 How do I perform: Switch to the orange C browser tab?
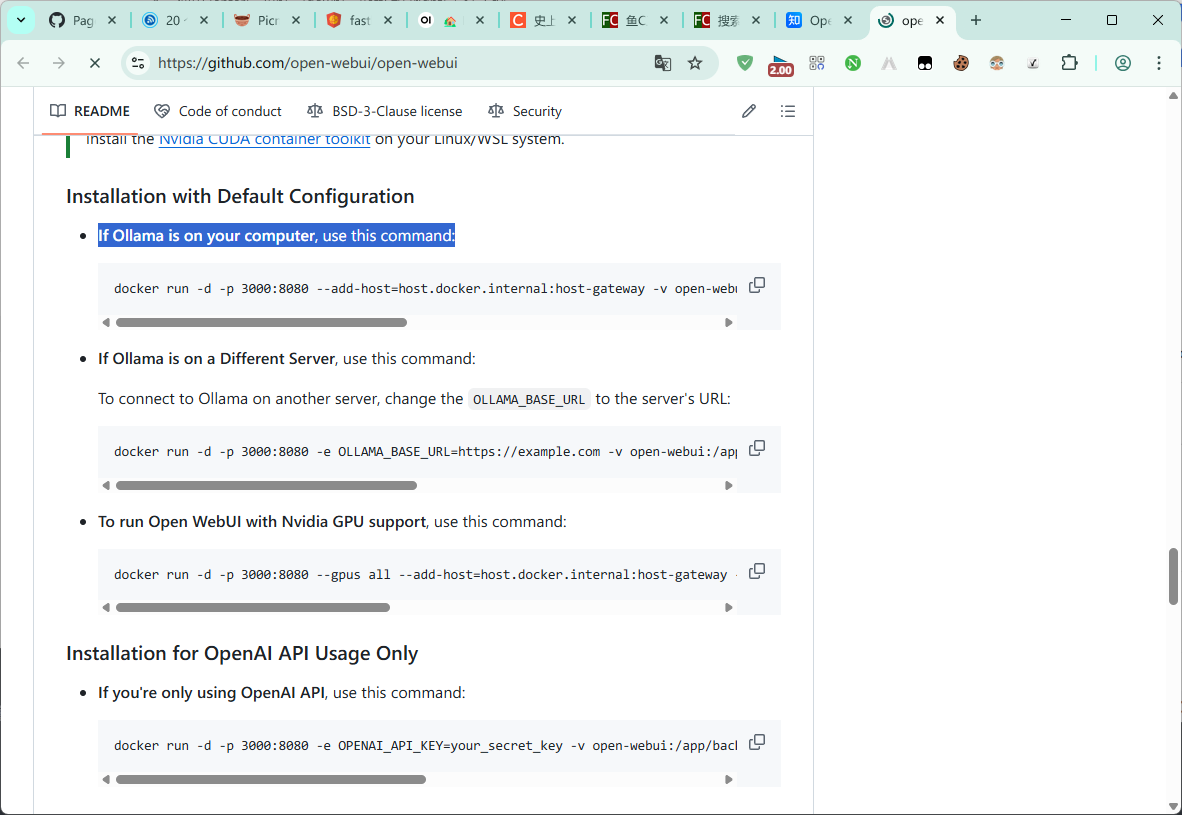[543, 20]
